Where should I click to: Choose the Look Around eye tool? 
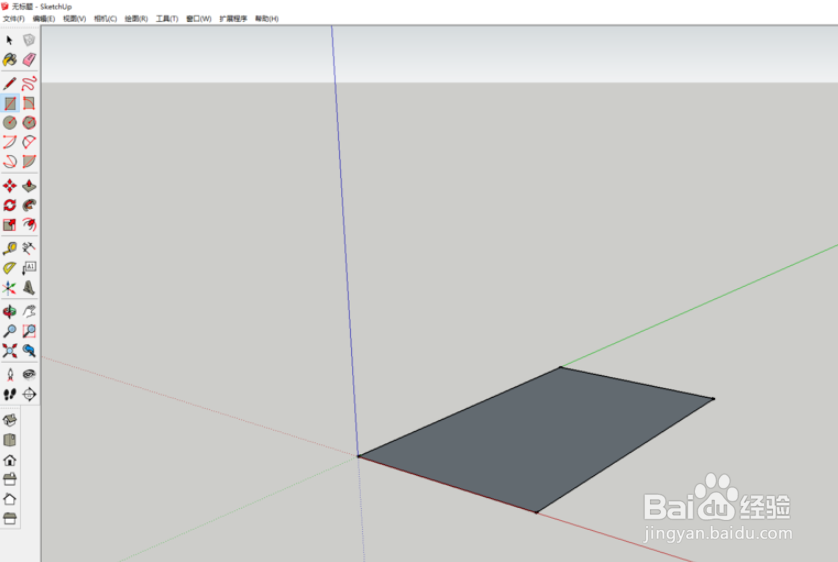point(29,374)
